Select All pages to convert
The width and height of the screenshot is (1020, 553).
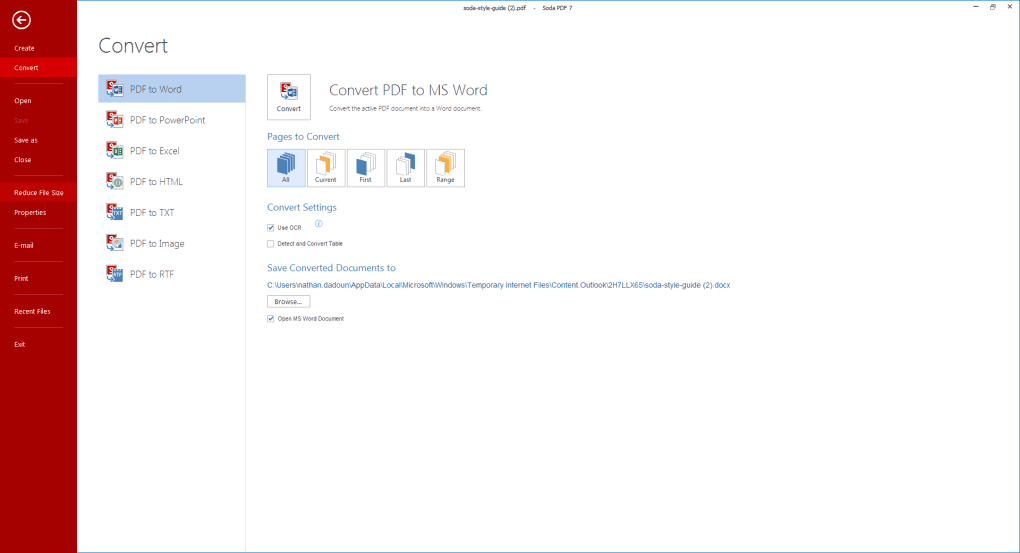[286, 168]
